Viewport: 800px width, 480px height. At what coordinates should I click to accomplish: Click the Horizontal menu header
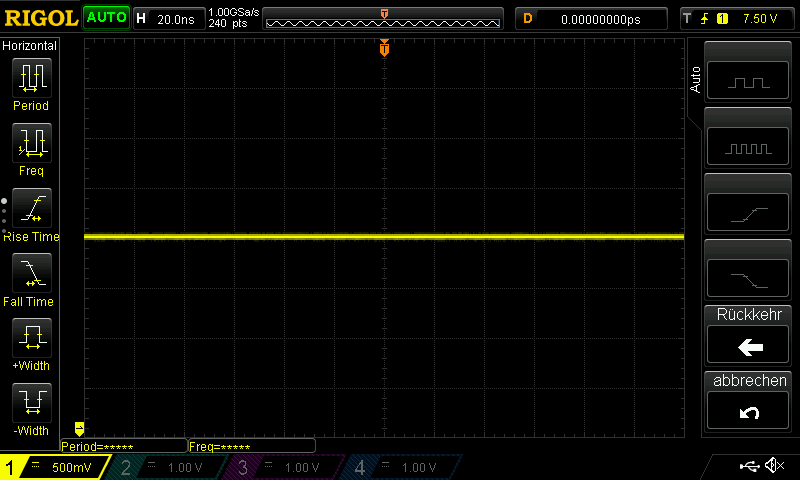click(30, 45)
